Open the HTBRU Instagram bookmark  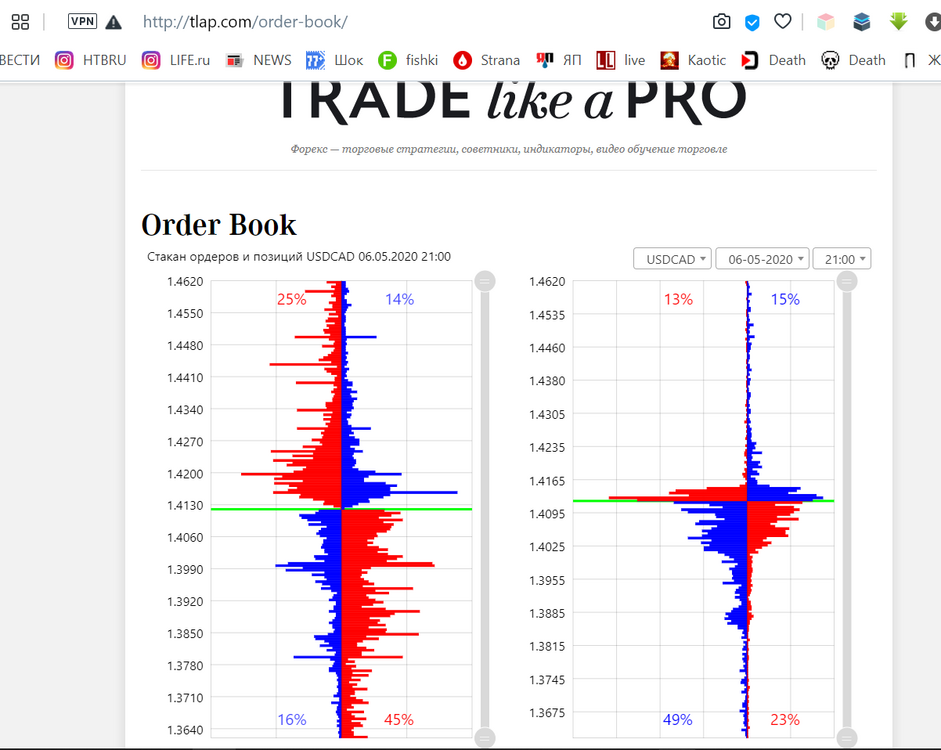[x=91, y=60]
